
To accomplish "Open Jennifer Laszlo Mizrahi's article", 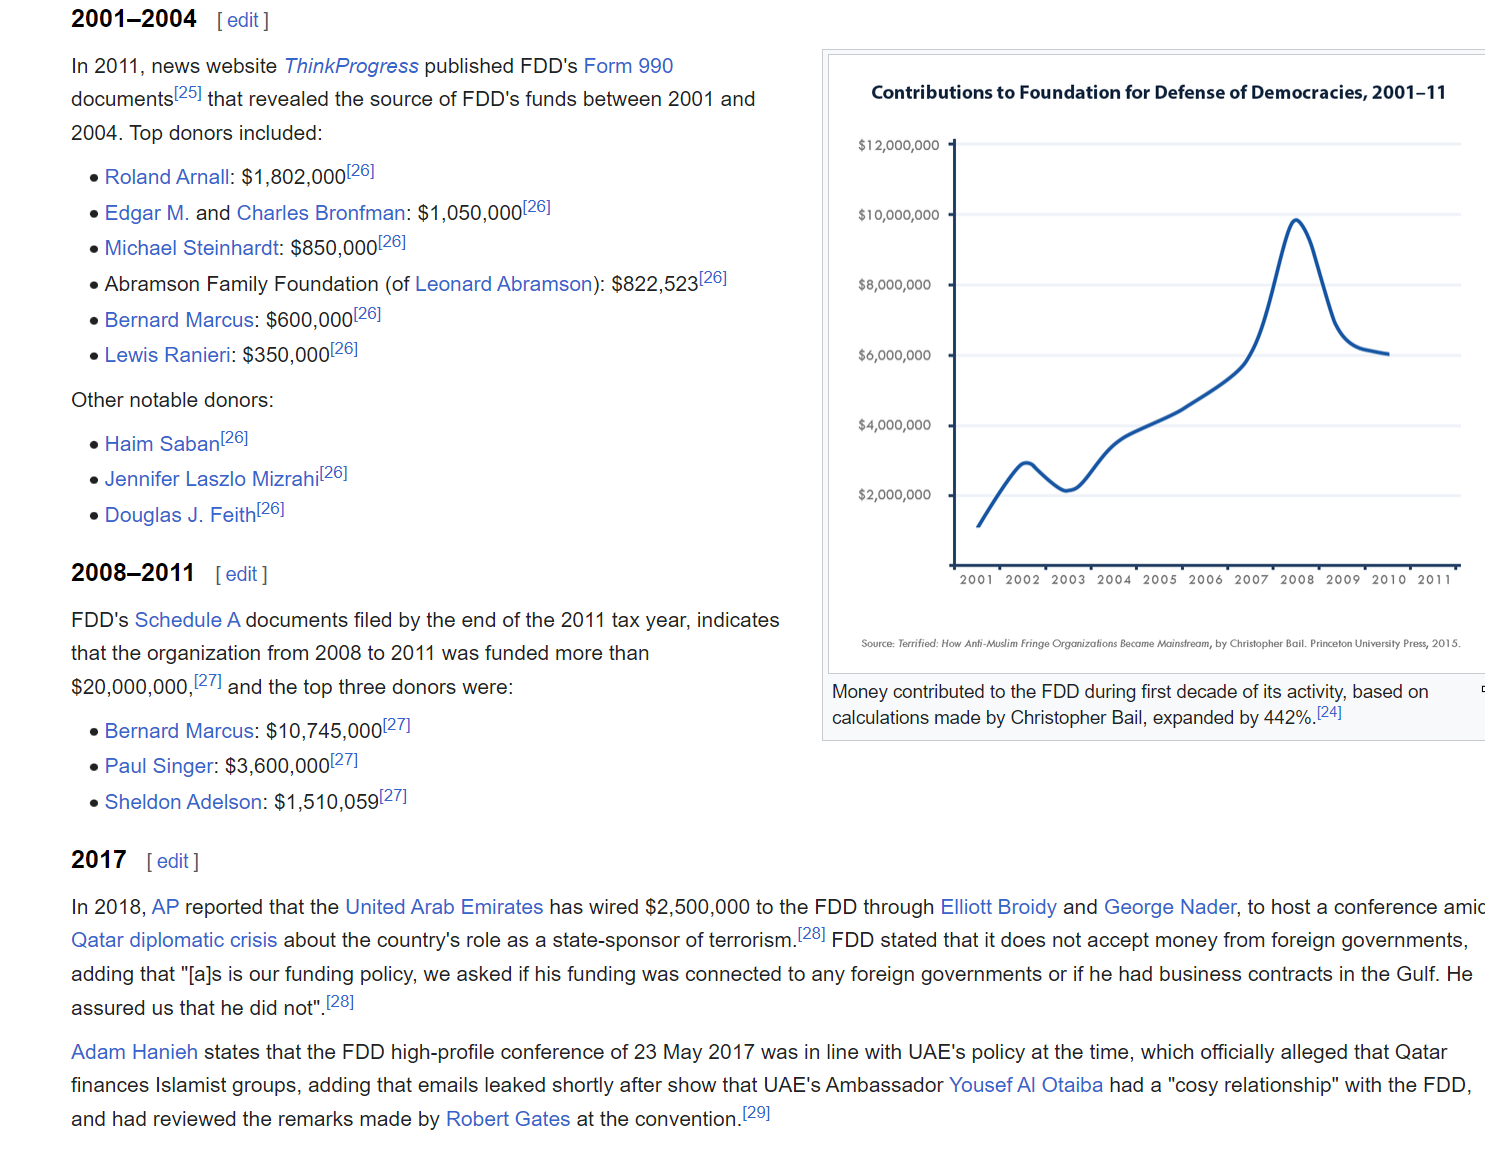I will click(212, 479).
